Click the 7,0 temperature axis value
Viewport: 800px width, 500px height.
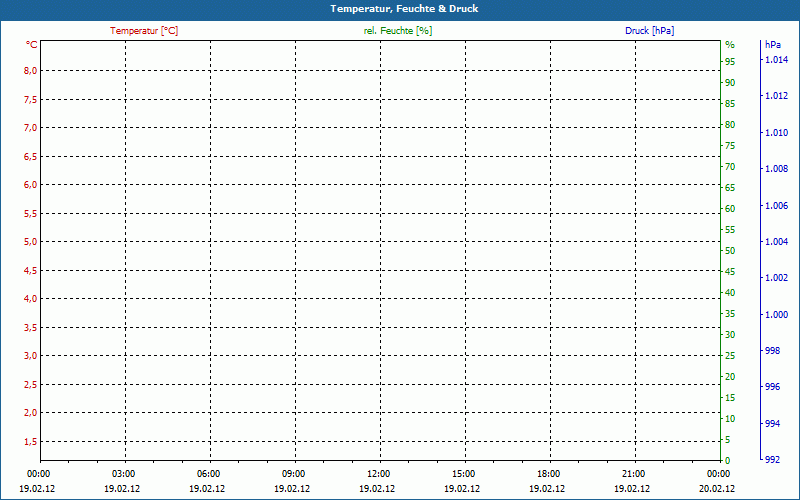(x=31, y=128)
